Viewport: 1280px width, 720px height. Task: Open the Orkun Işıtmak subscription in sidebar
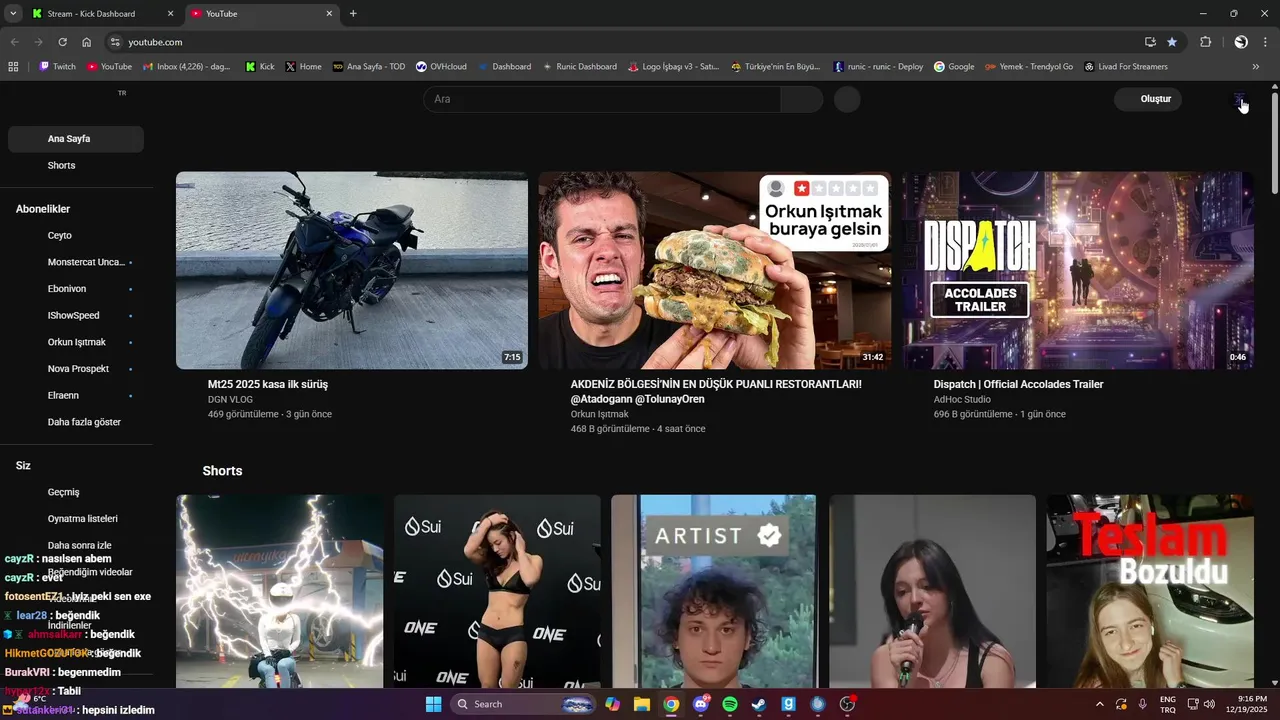pos(76,342)
